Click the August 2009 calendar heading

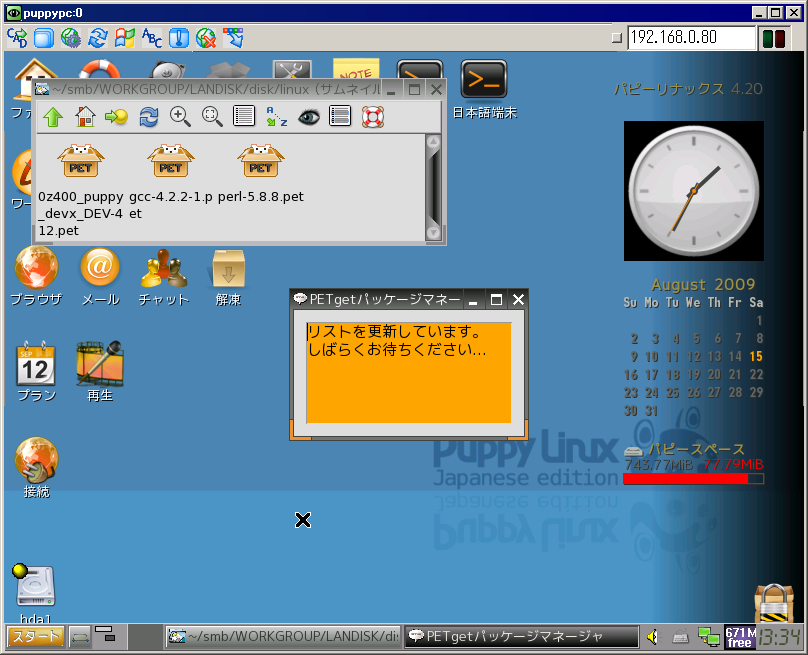pos(703,284)
